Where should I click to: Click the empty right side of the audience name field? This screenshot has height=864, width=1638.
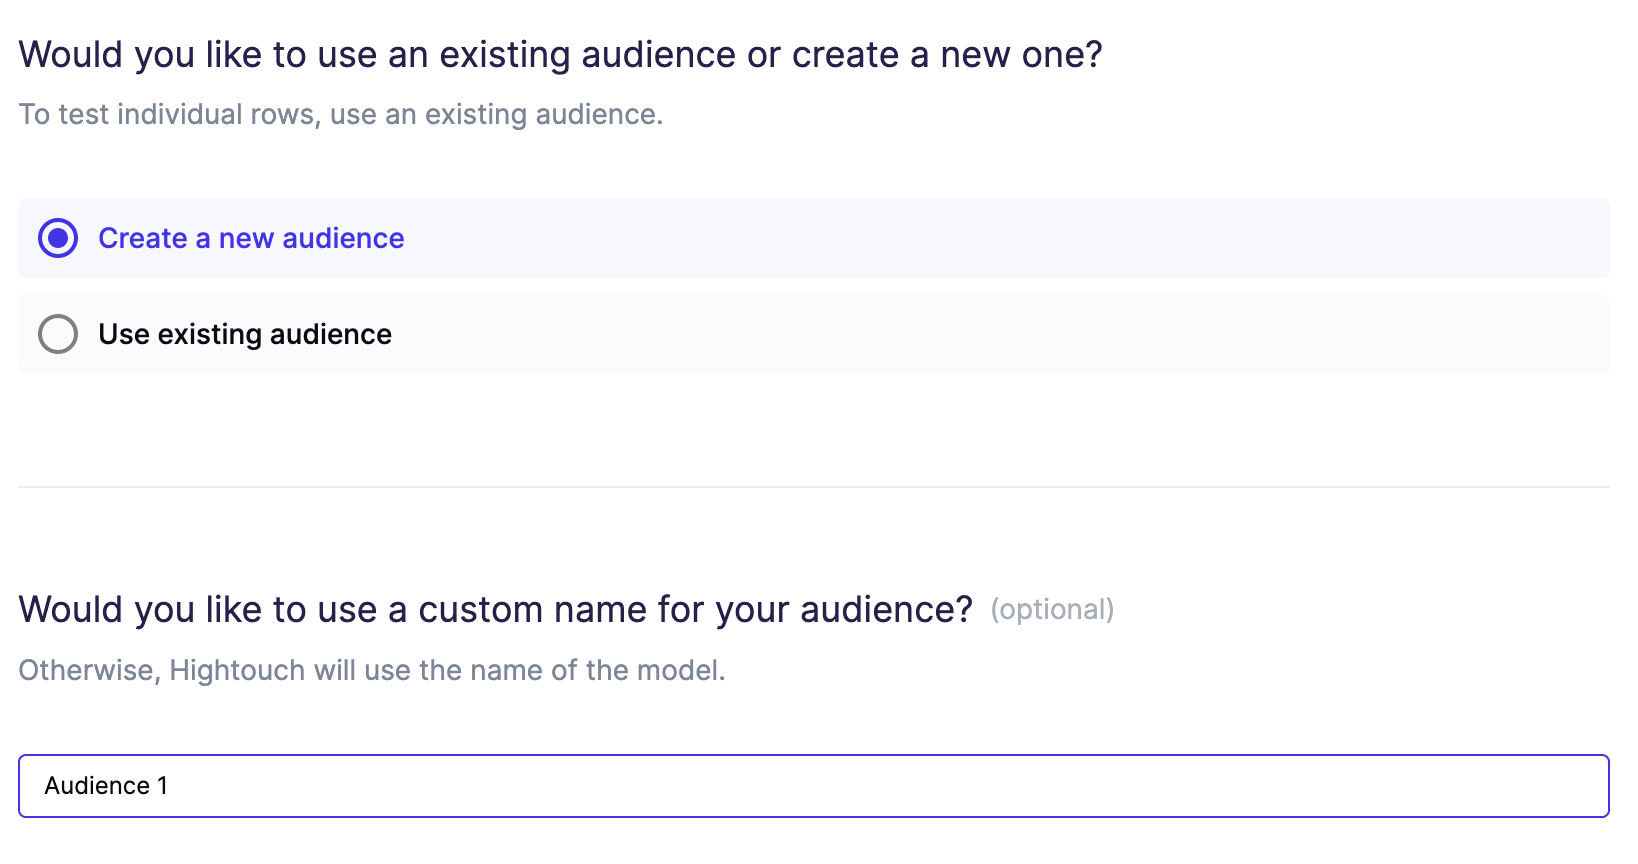tap(1300, 786)
